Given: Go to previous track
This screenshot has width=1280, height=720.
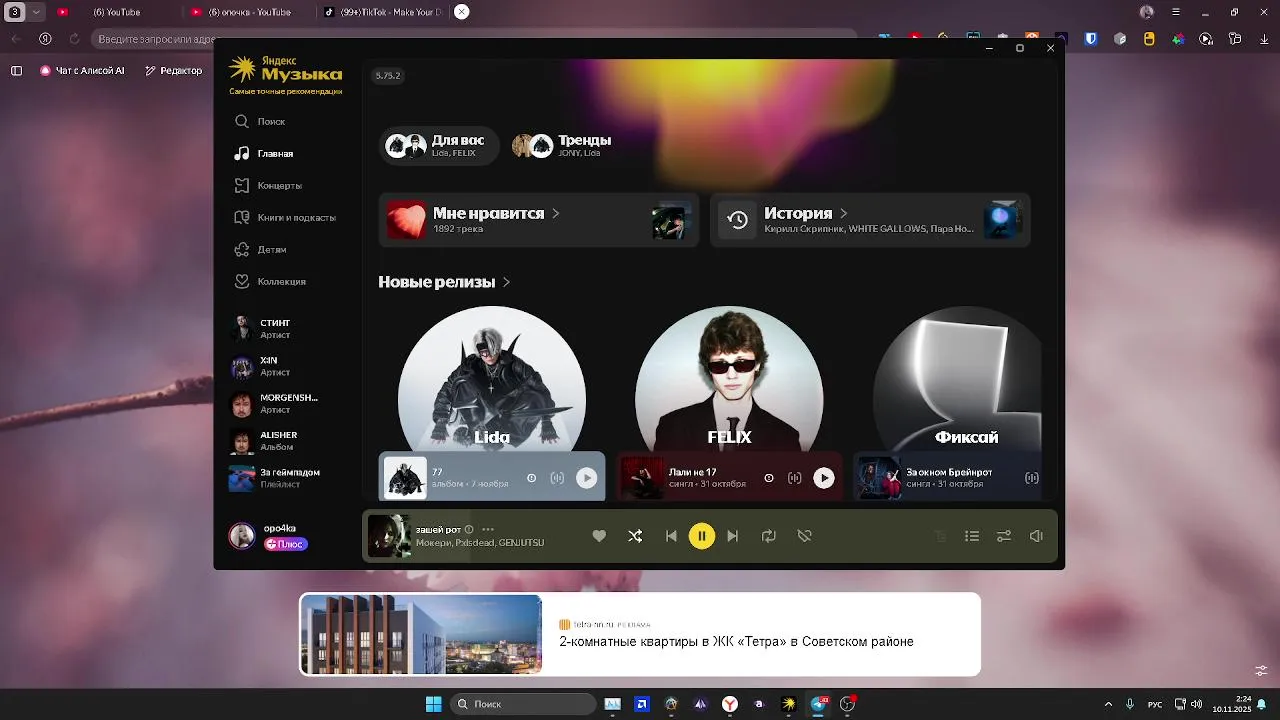Looking at the screenshot, I should click(671, 536).
